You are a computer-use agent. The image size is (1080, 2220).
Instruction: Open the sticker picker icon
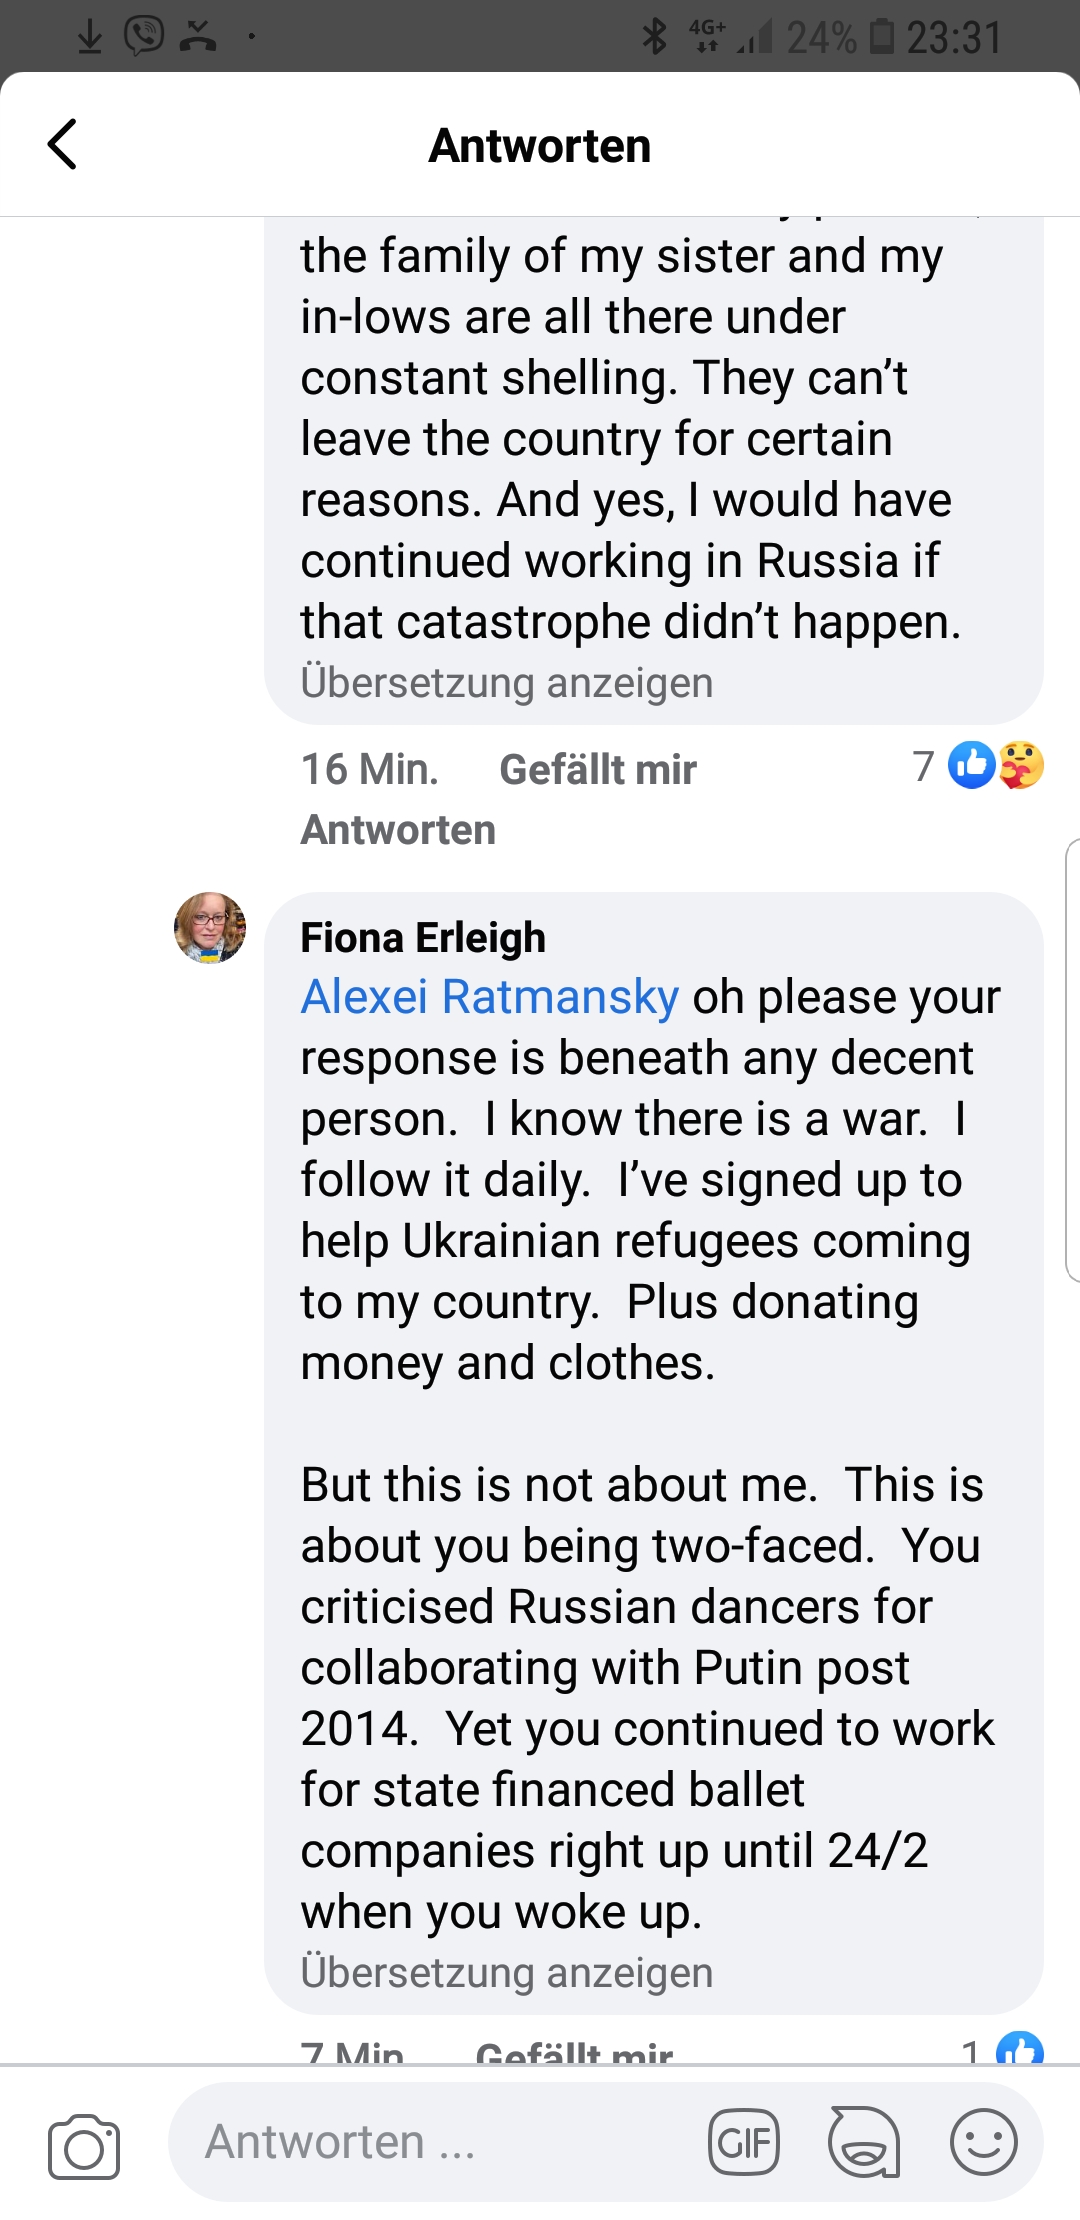click(864, 2142)
